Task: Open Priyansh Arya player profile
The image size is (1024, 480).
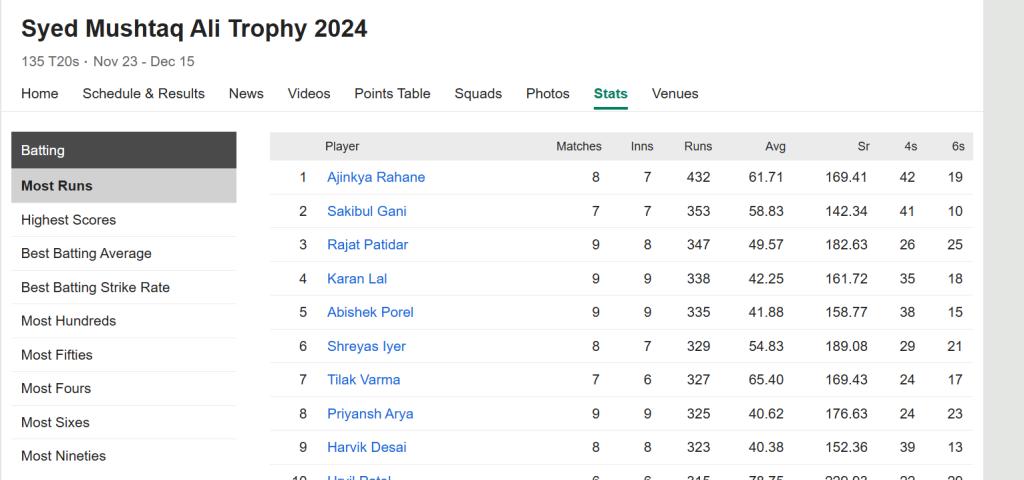Action: coord(370,413)
